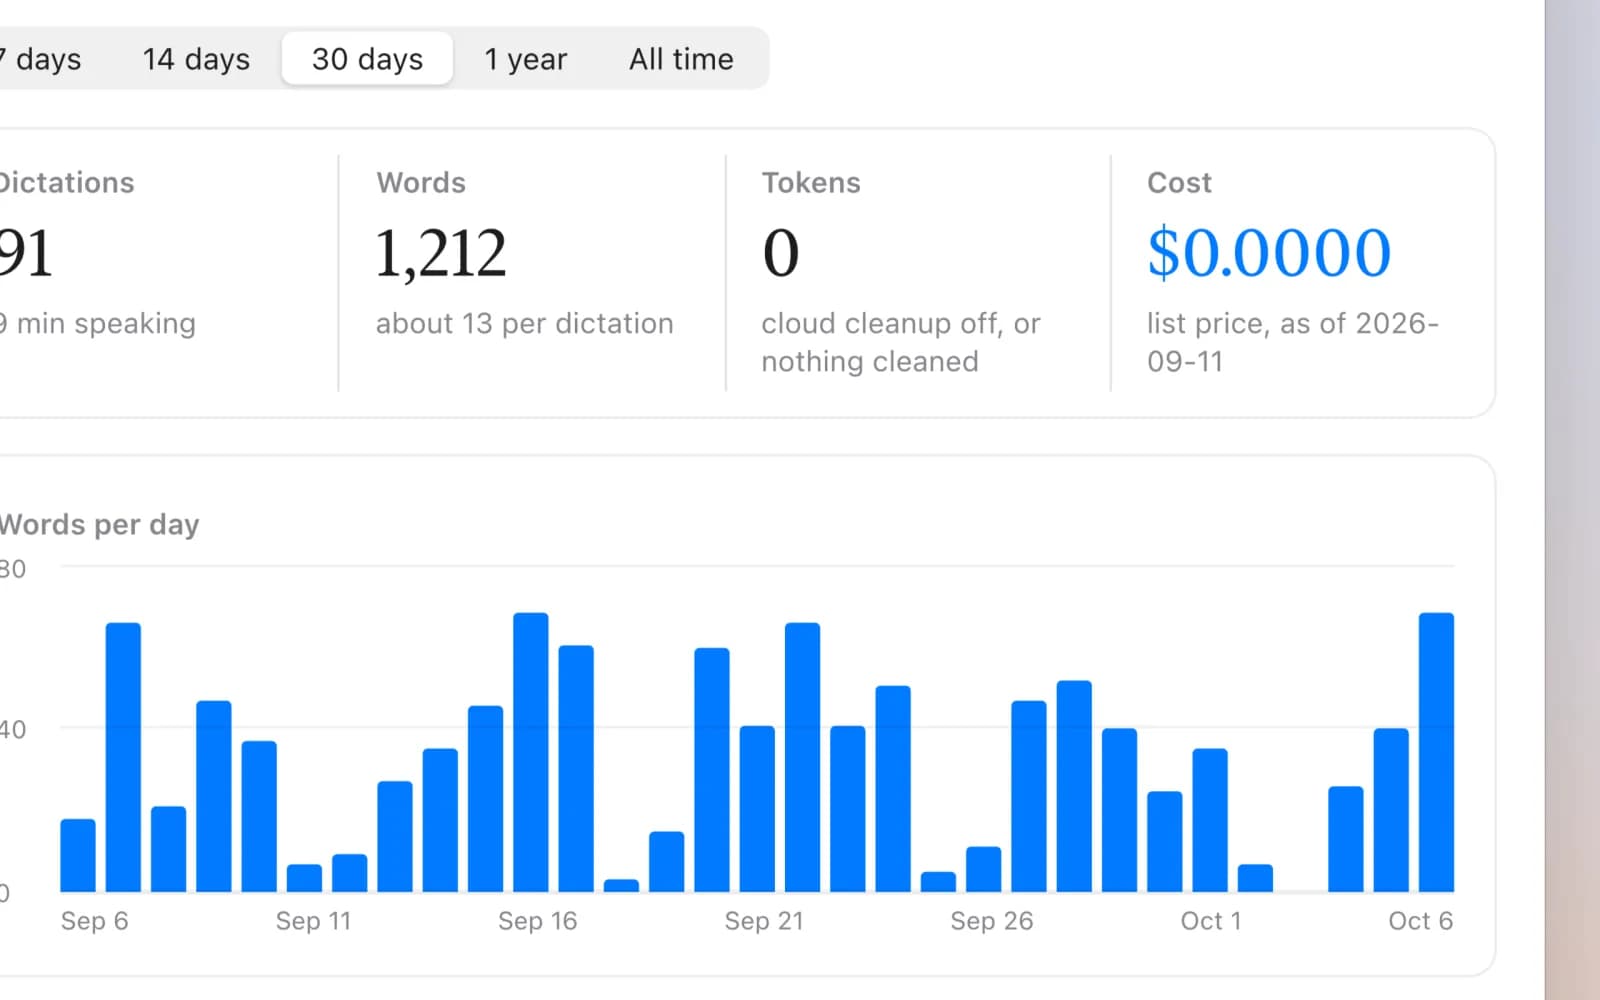Viewport: 1600px width, 1000px height.
Task: Switch to the 14 days range
Action: 196,59
